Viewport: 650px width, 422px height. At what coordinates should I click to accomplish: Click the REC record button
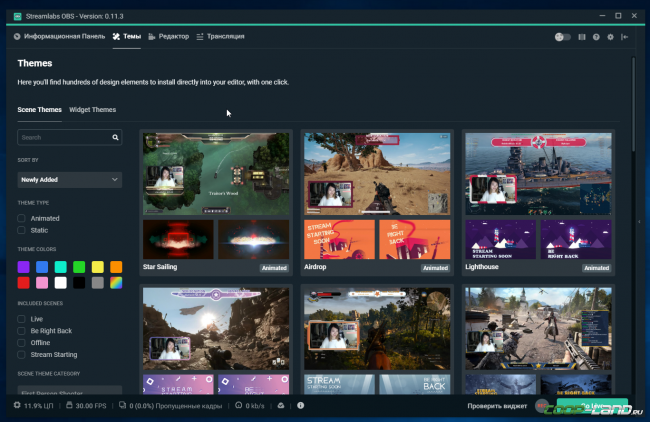pos(542,406)
